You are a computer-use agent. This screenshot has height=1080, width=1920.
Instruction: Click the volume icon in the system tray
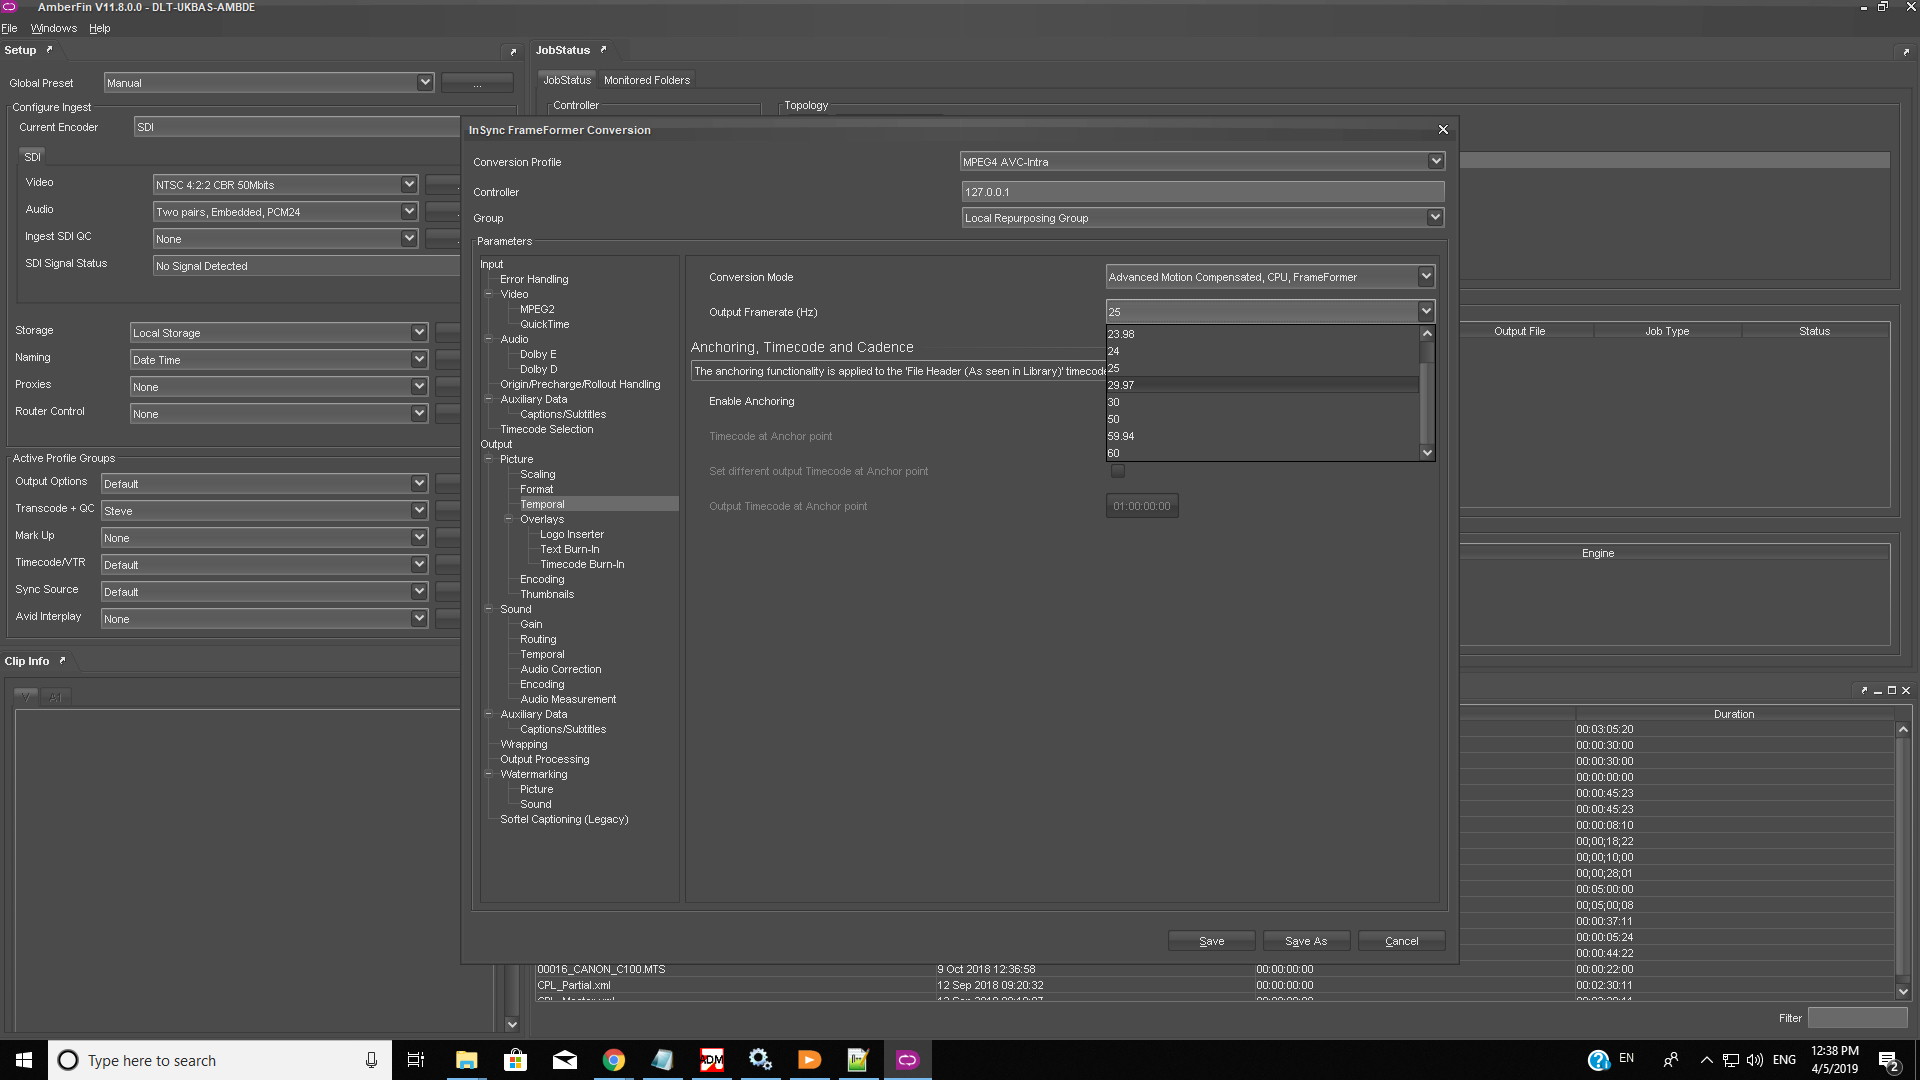pyautogui.click(x=1755, y=1060)
